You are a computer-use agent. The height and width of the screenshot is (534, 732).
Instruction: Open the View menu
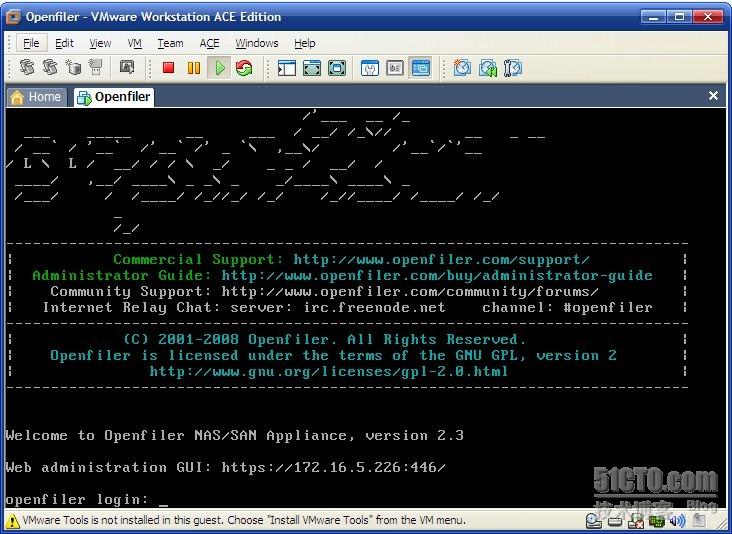[100, 43]
